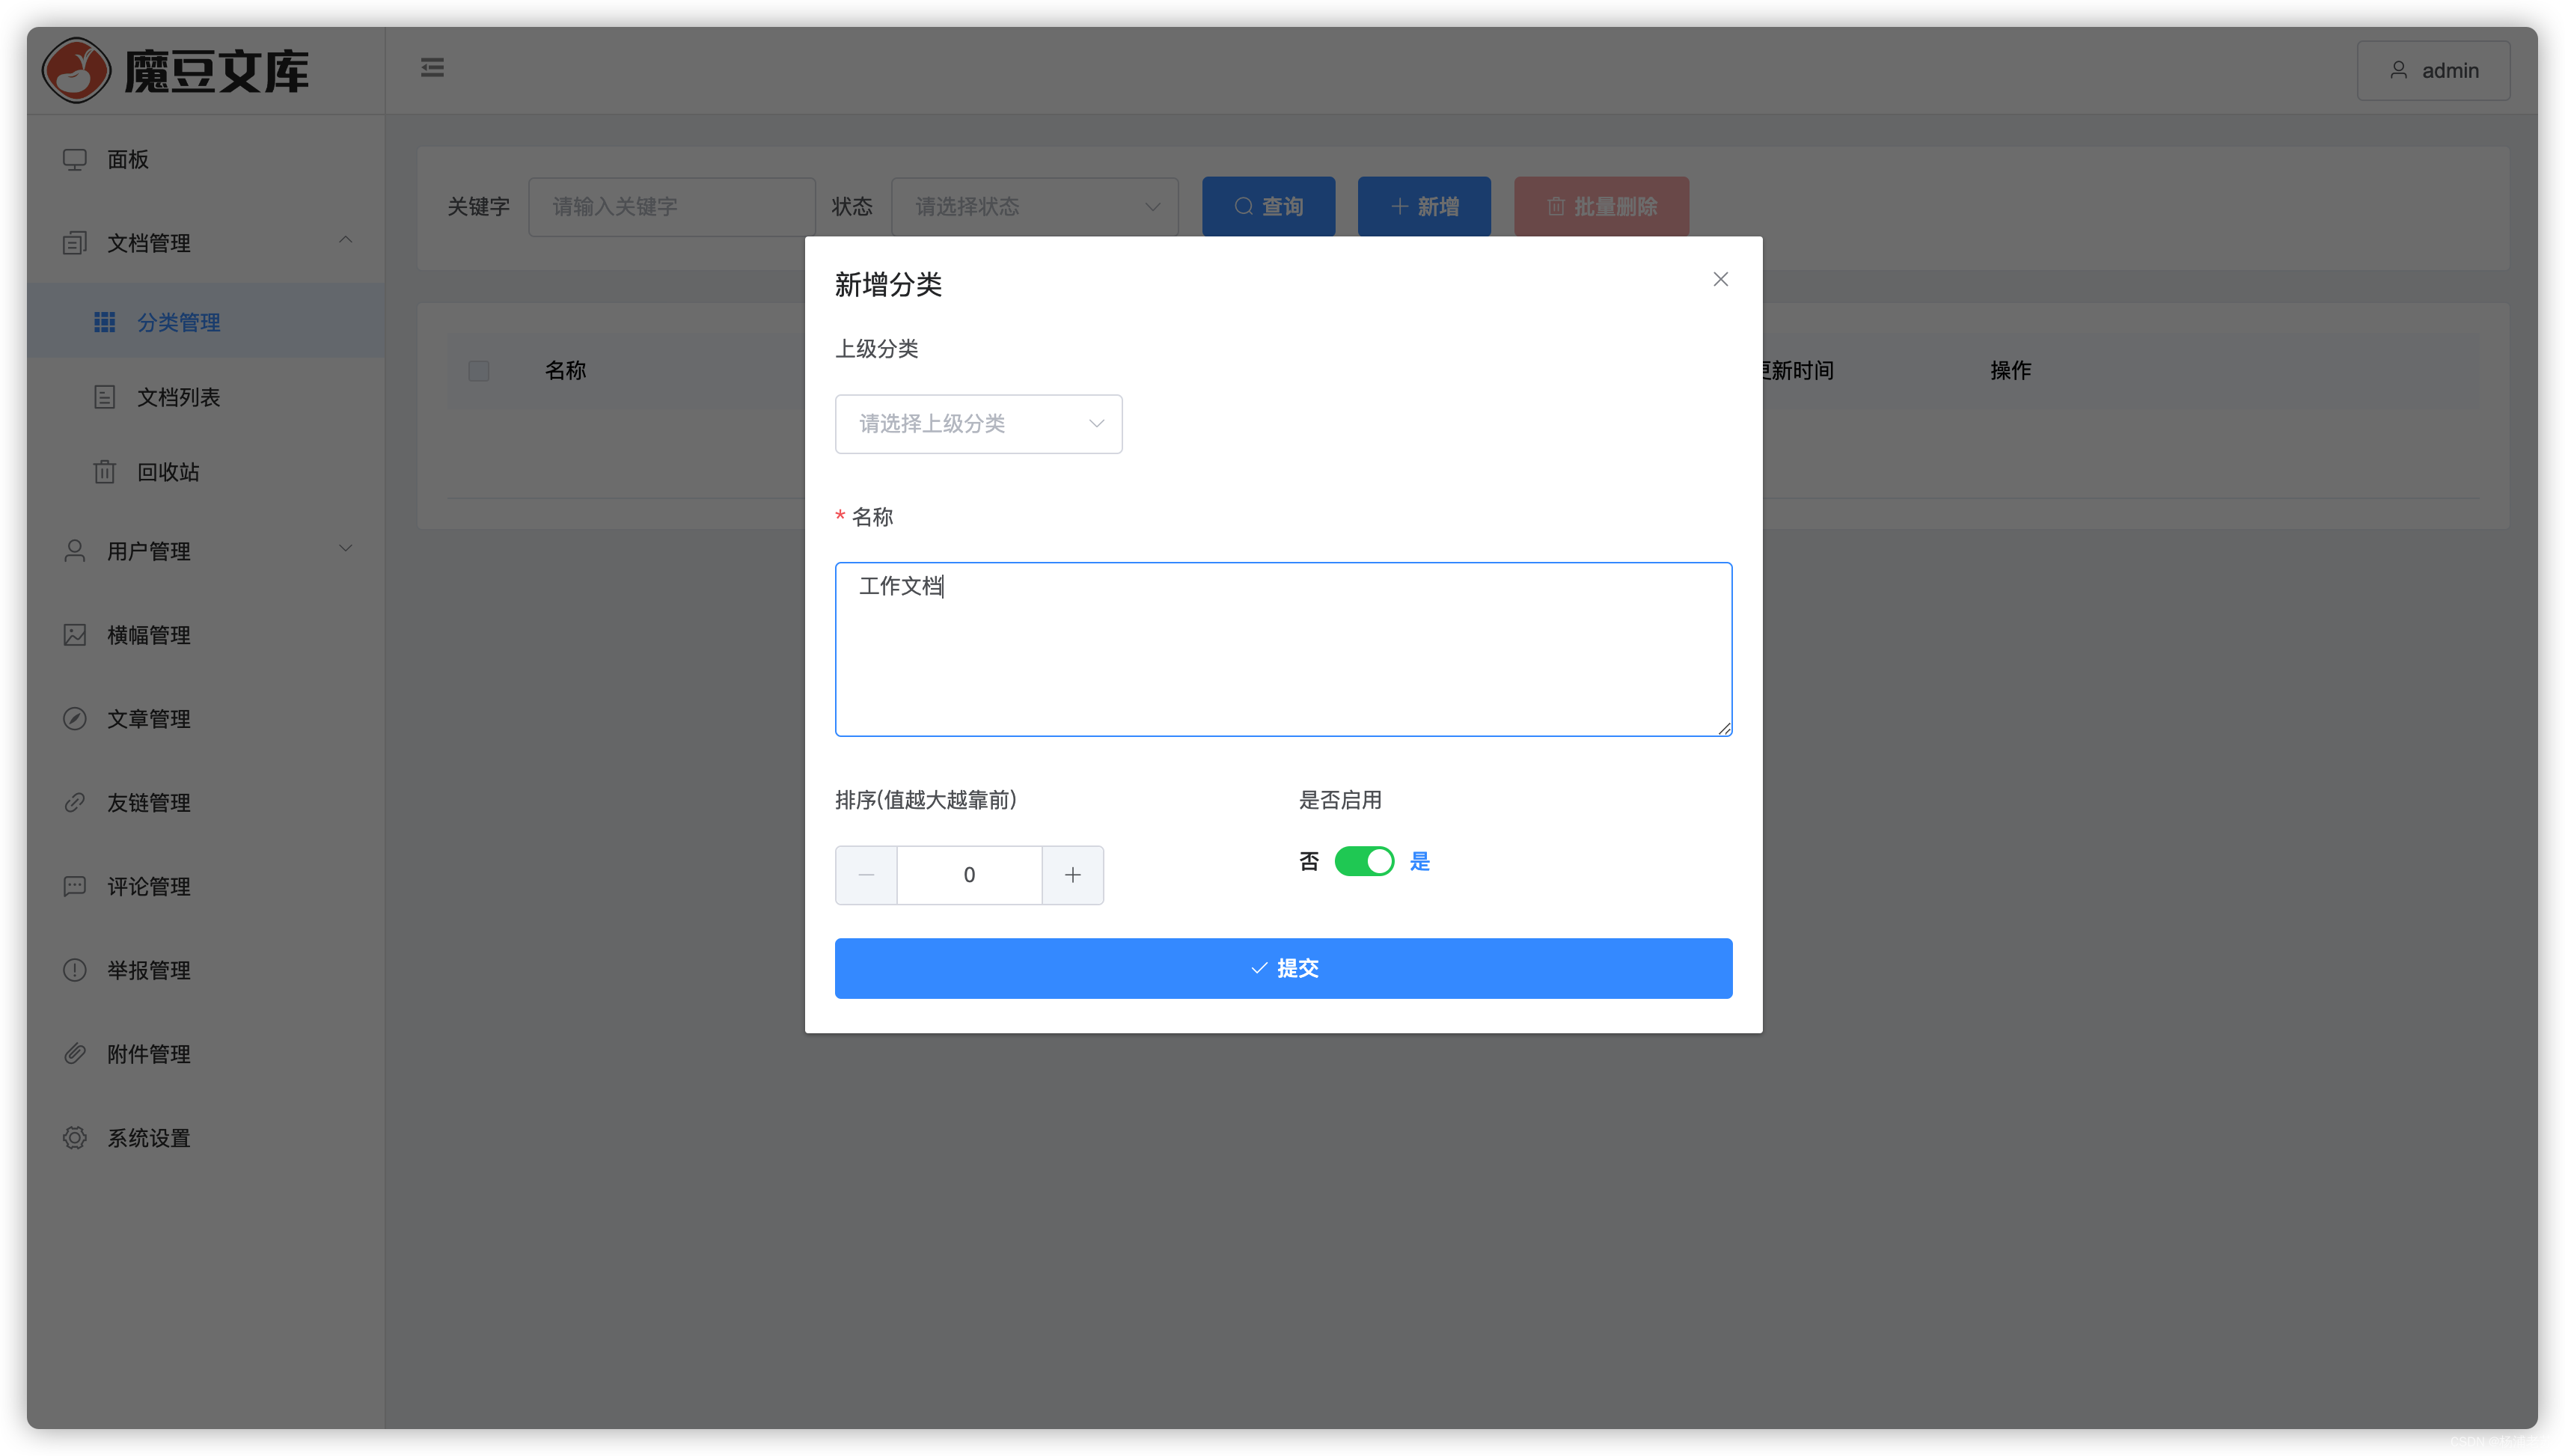This screenshot has width=2565, height=1456.
Task: Toggle the 是否启用 switch
Action: (1363, 861)
